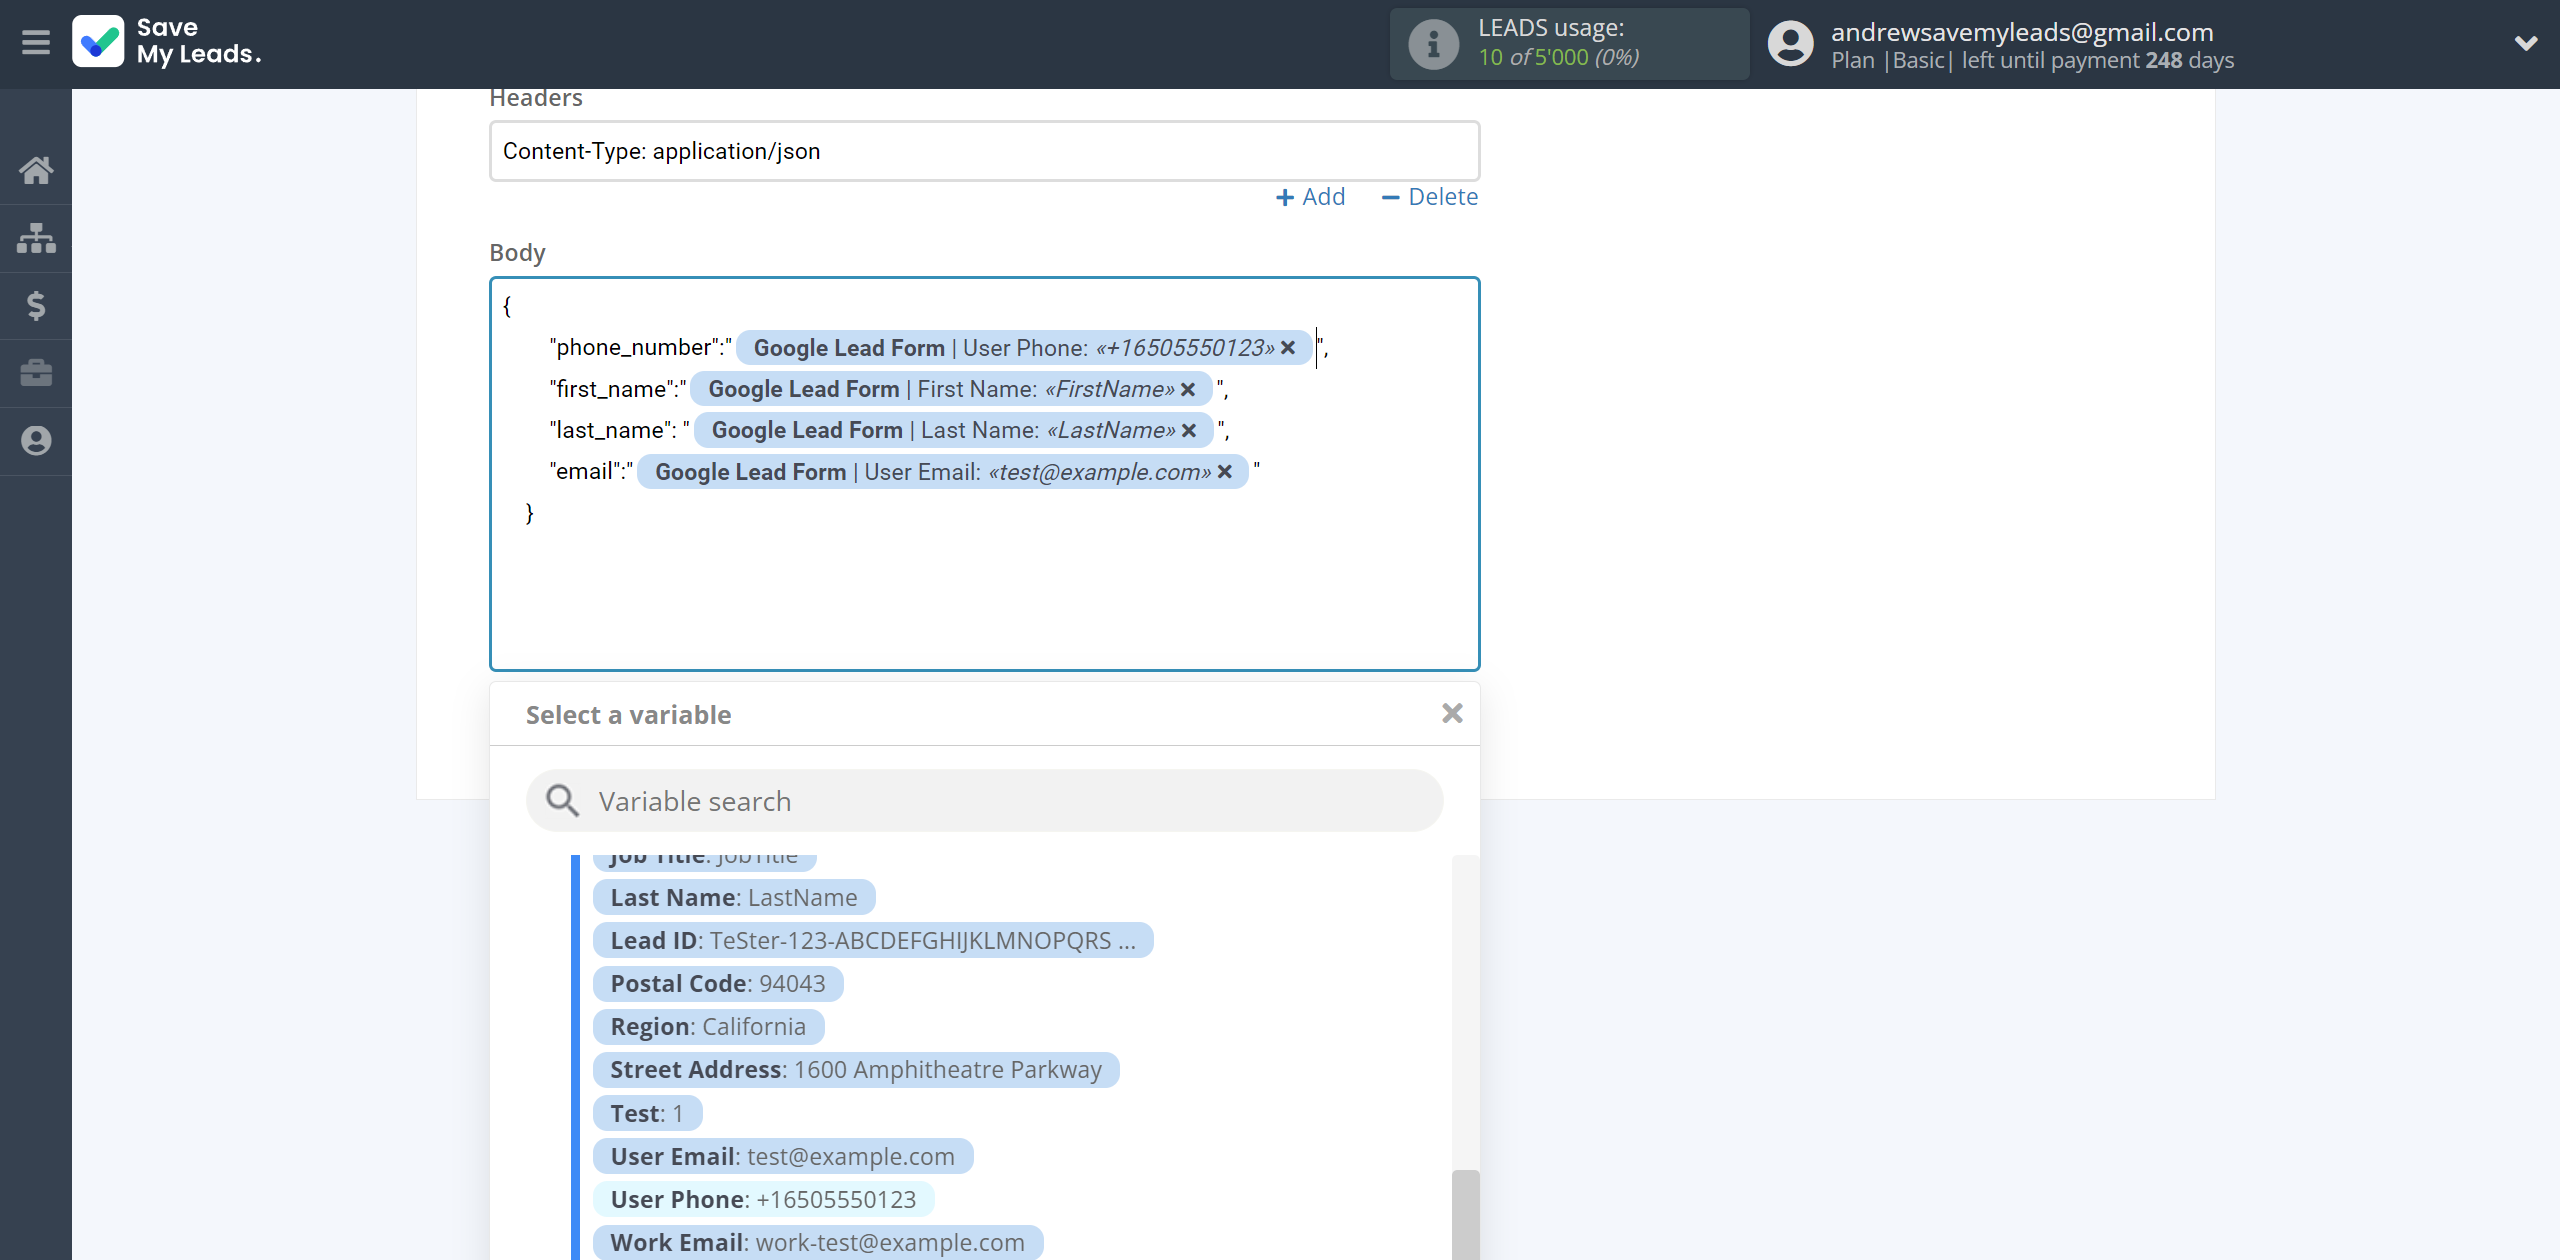Click the LEADS usage info icon
Viewport: 2560px width, 1260px height.
point(1433,44)
